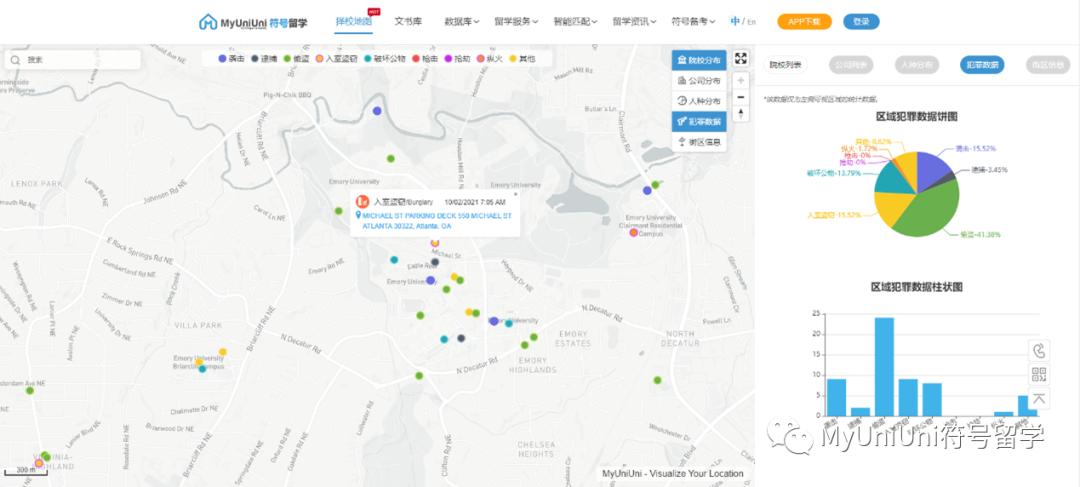Toggle 犯罪数据 map layer button
1080x487 pixels.
[x=699, y=121]
